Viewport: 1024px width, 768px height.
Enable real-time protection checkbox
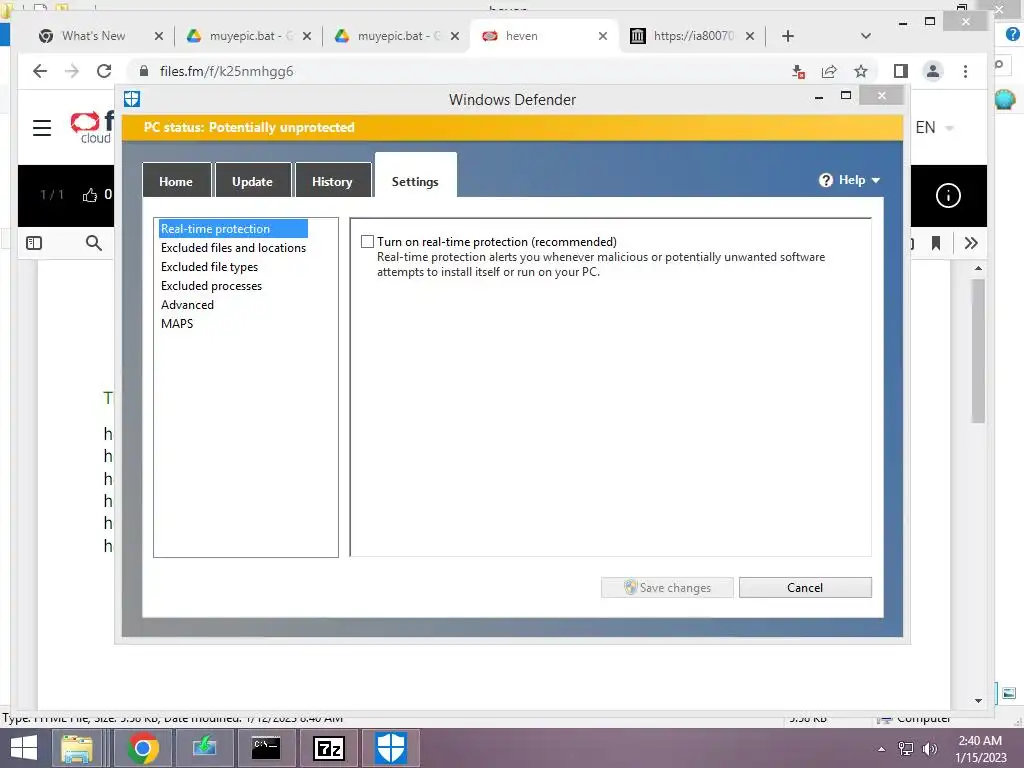coord(368,242)
